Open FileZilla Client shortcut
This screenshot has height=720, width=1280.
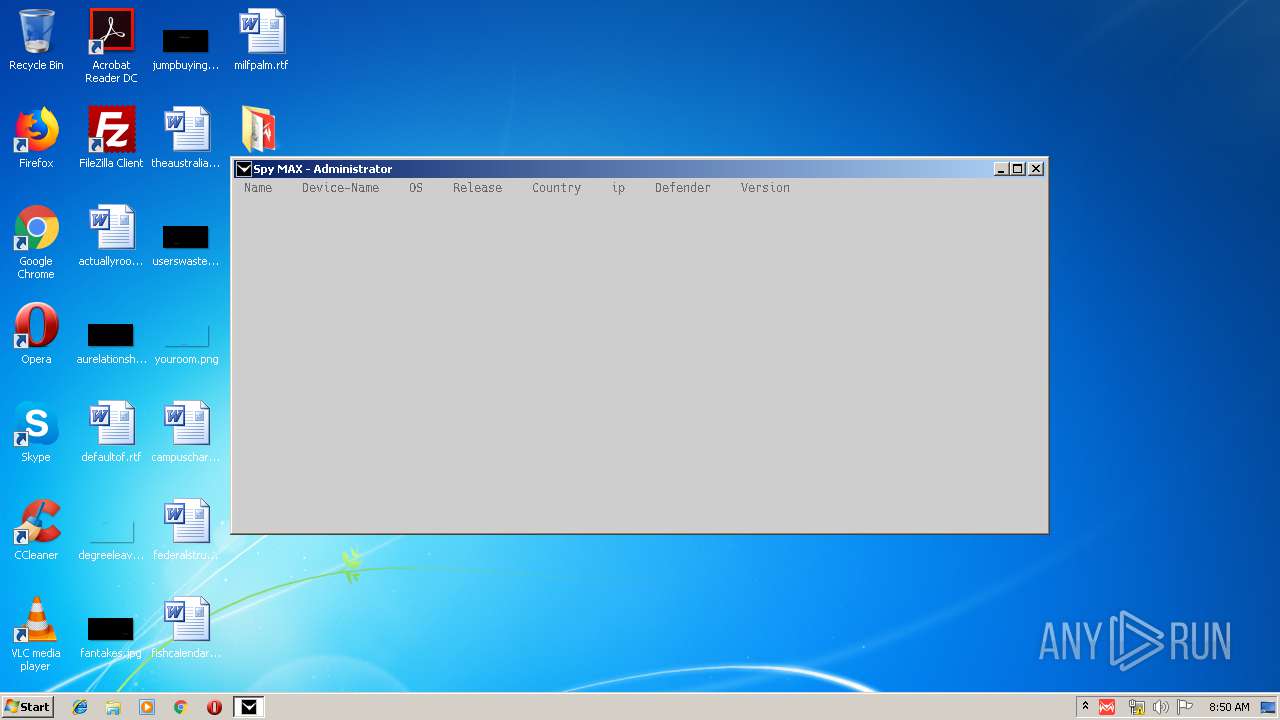click(x=111, y=138)
